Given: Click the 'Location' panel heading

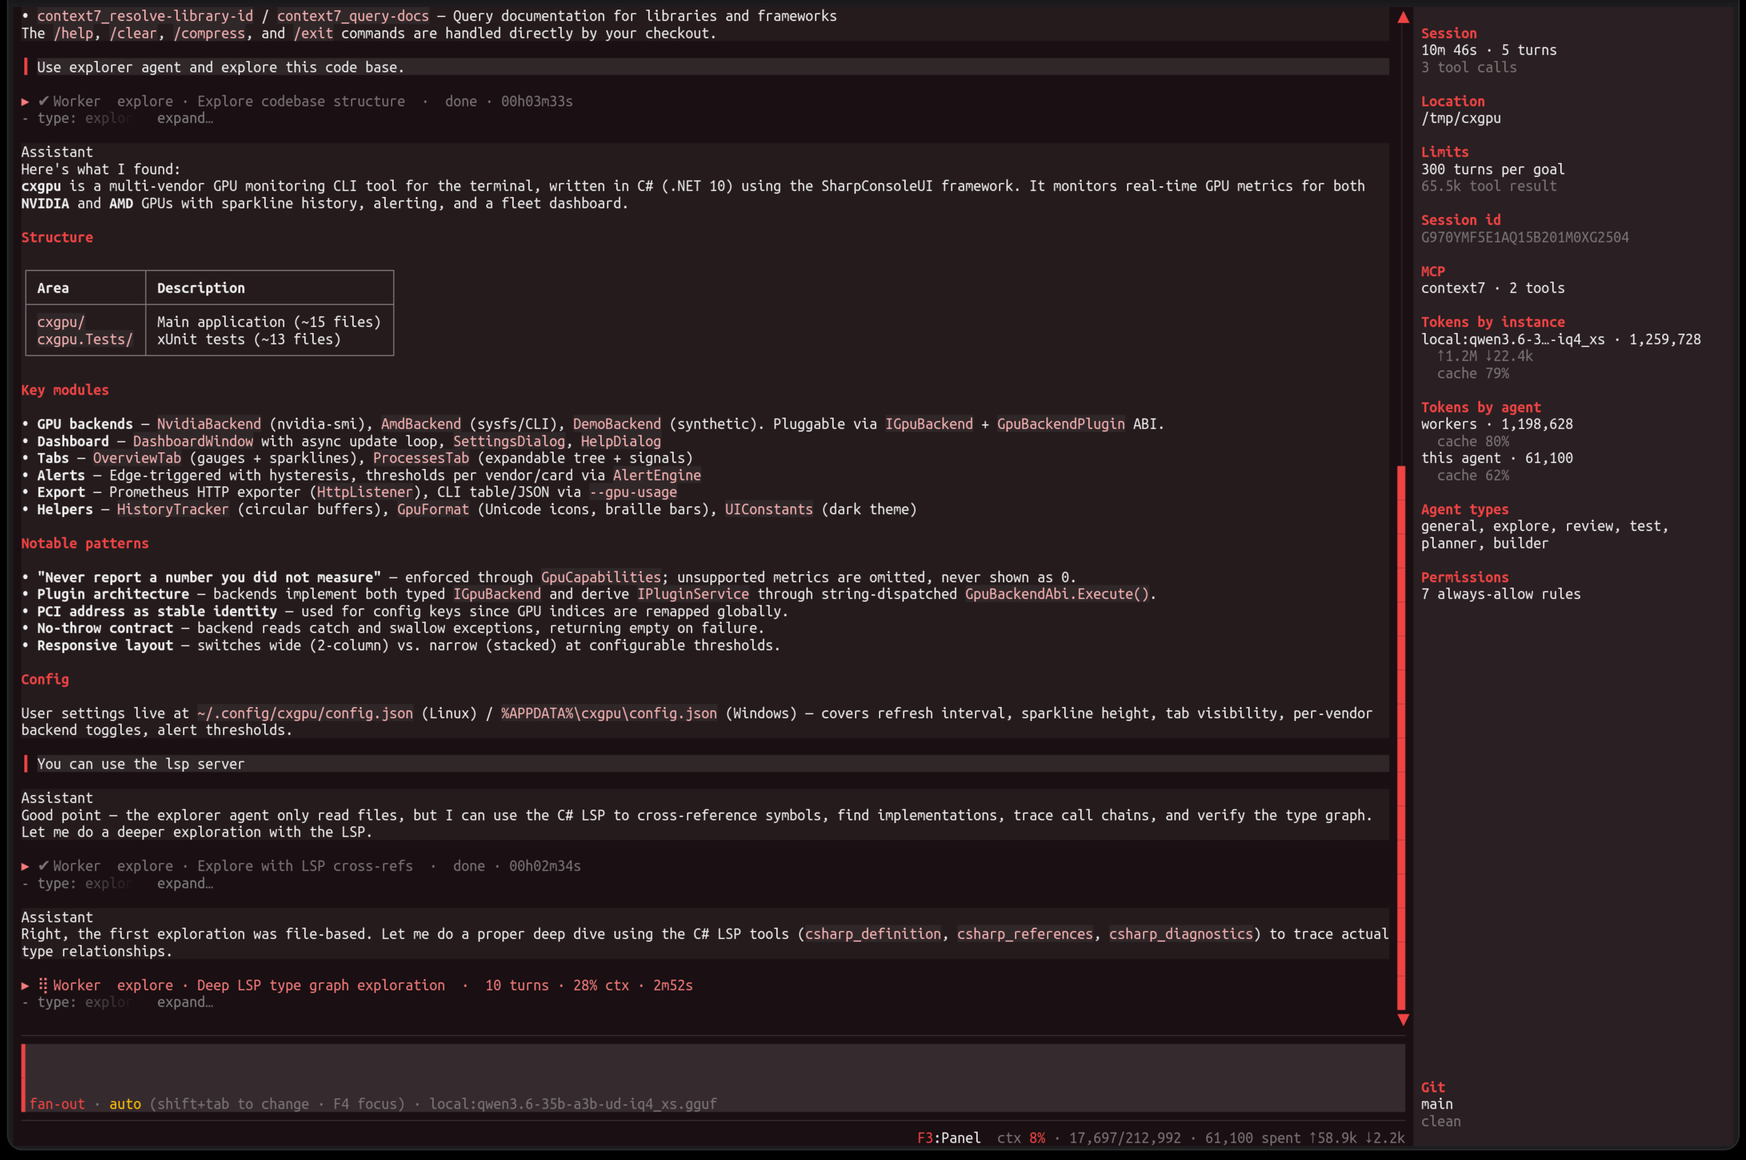Looking at the screenshot, I should coord(1453,101).
